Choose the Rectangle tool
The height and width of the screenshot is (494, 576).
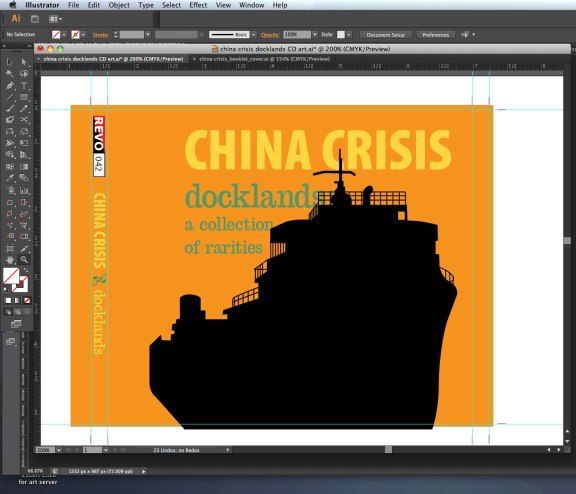point(24,97)
